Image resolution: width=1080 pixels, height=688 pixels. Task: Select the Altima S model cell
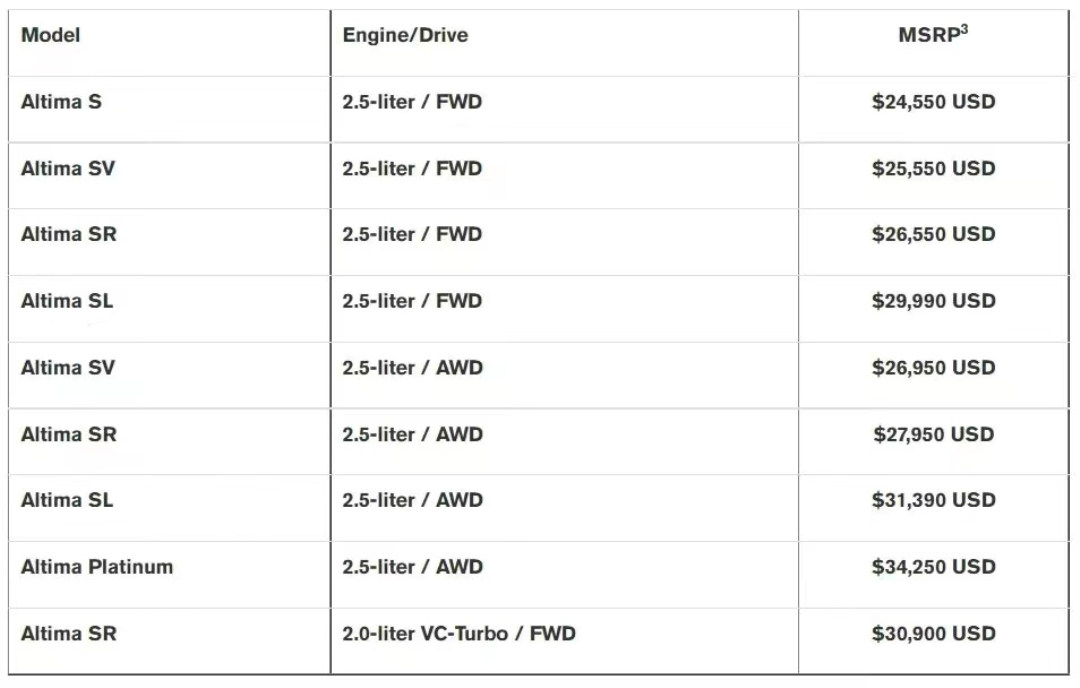click(61, 101)
